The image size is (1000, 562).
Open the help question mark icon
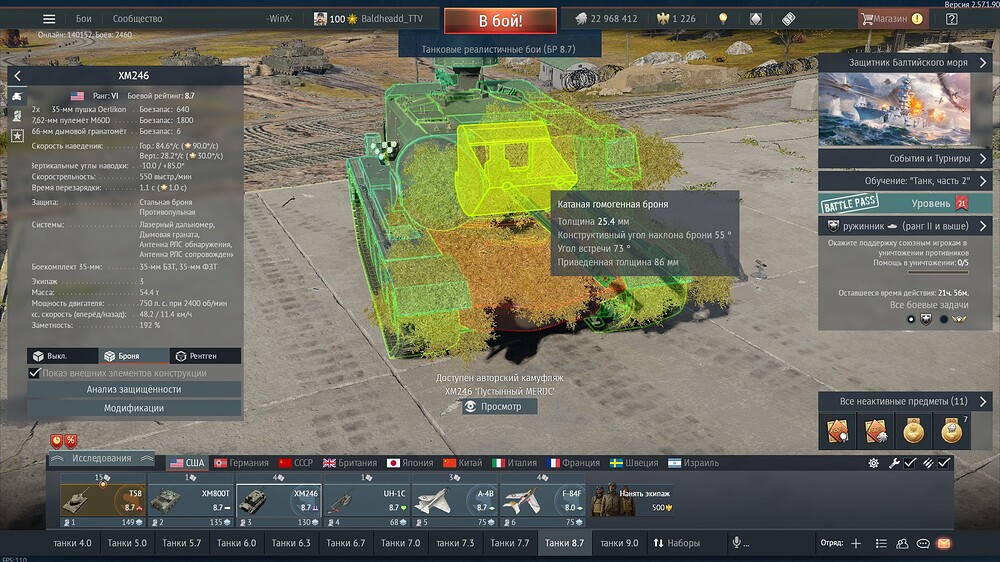tap(952, 18)
